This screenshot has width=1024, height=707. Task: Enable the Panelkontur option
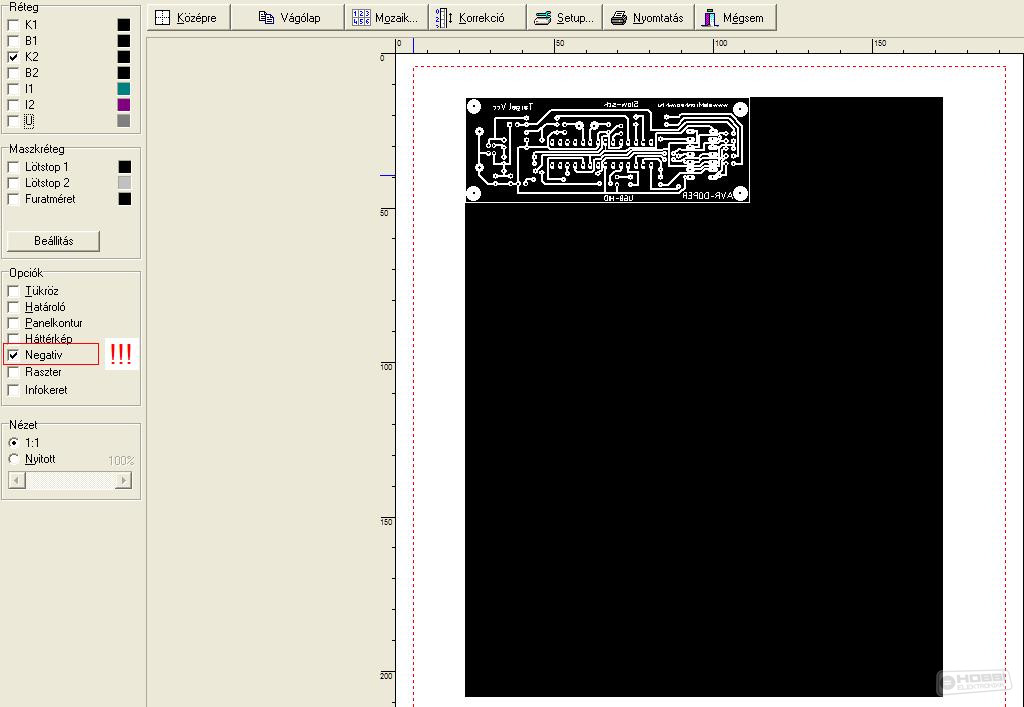pos(13,323)
